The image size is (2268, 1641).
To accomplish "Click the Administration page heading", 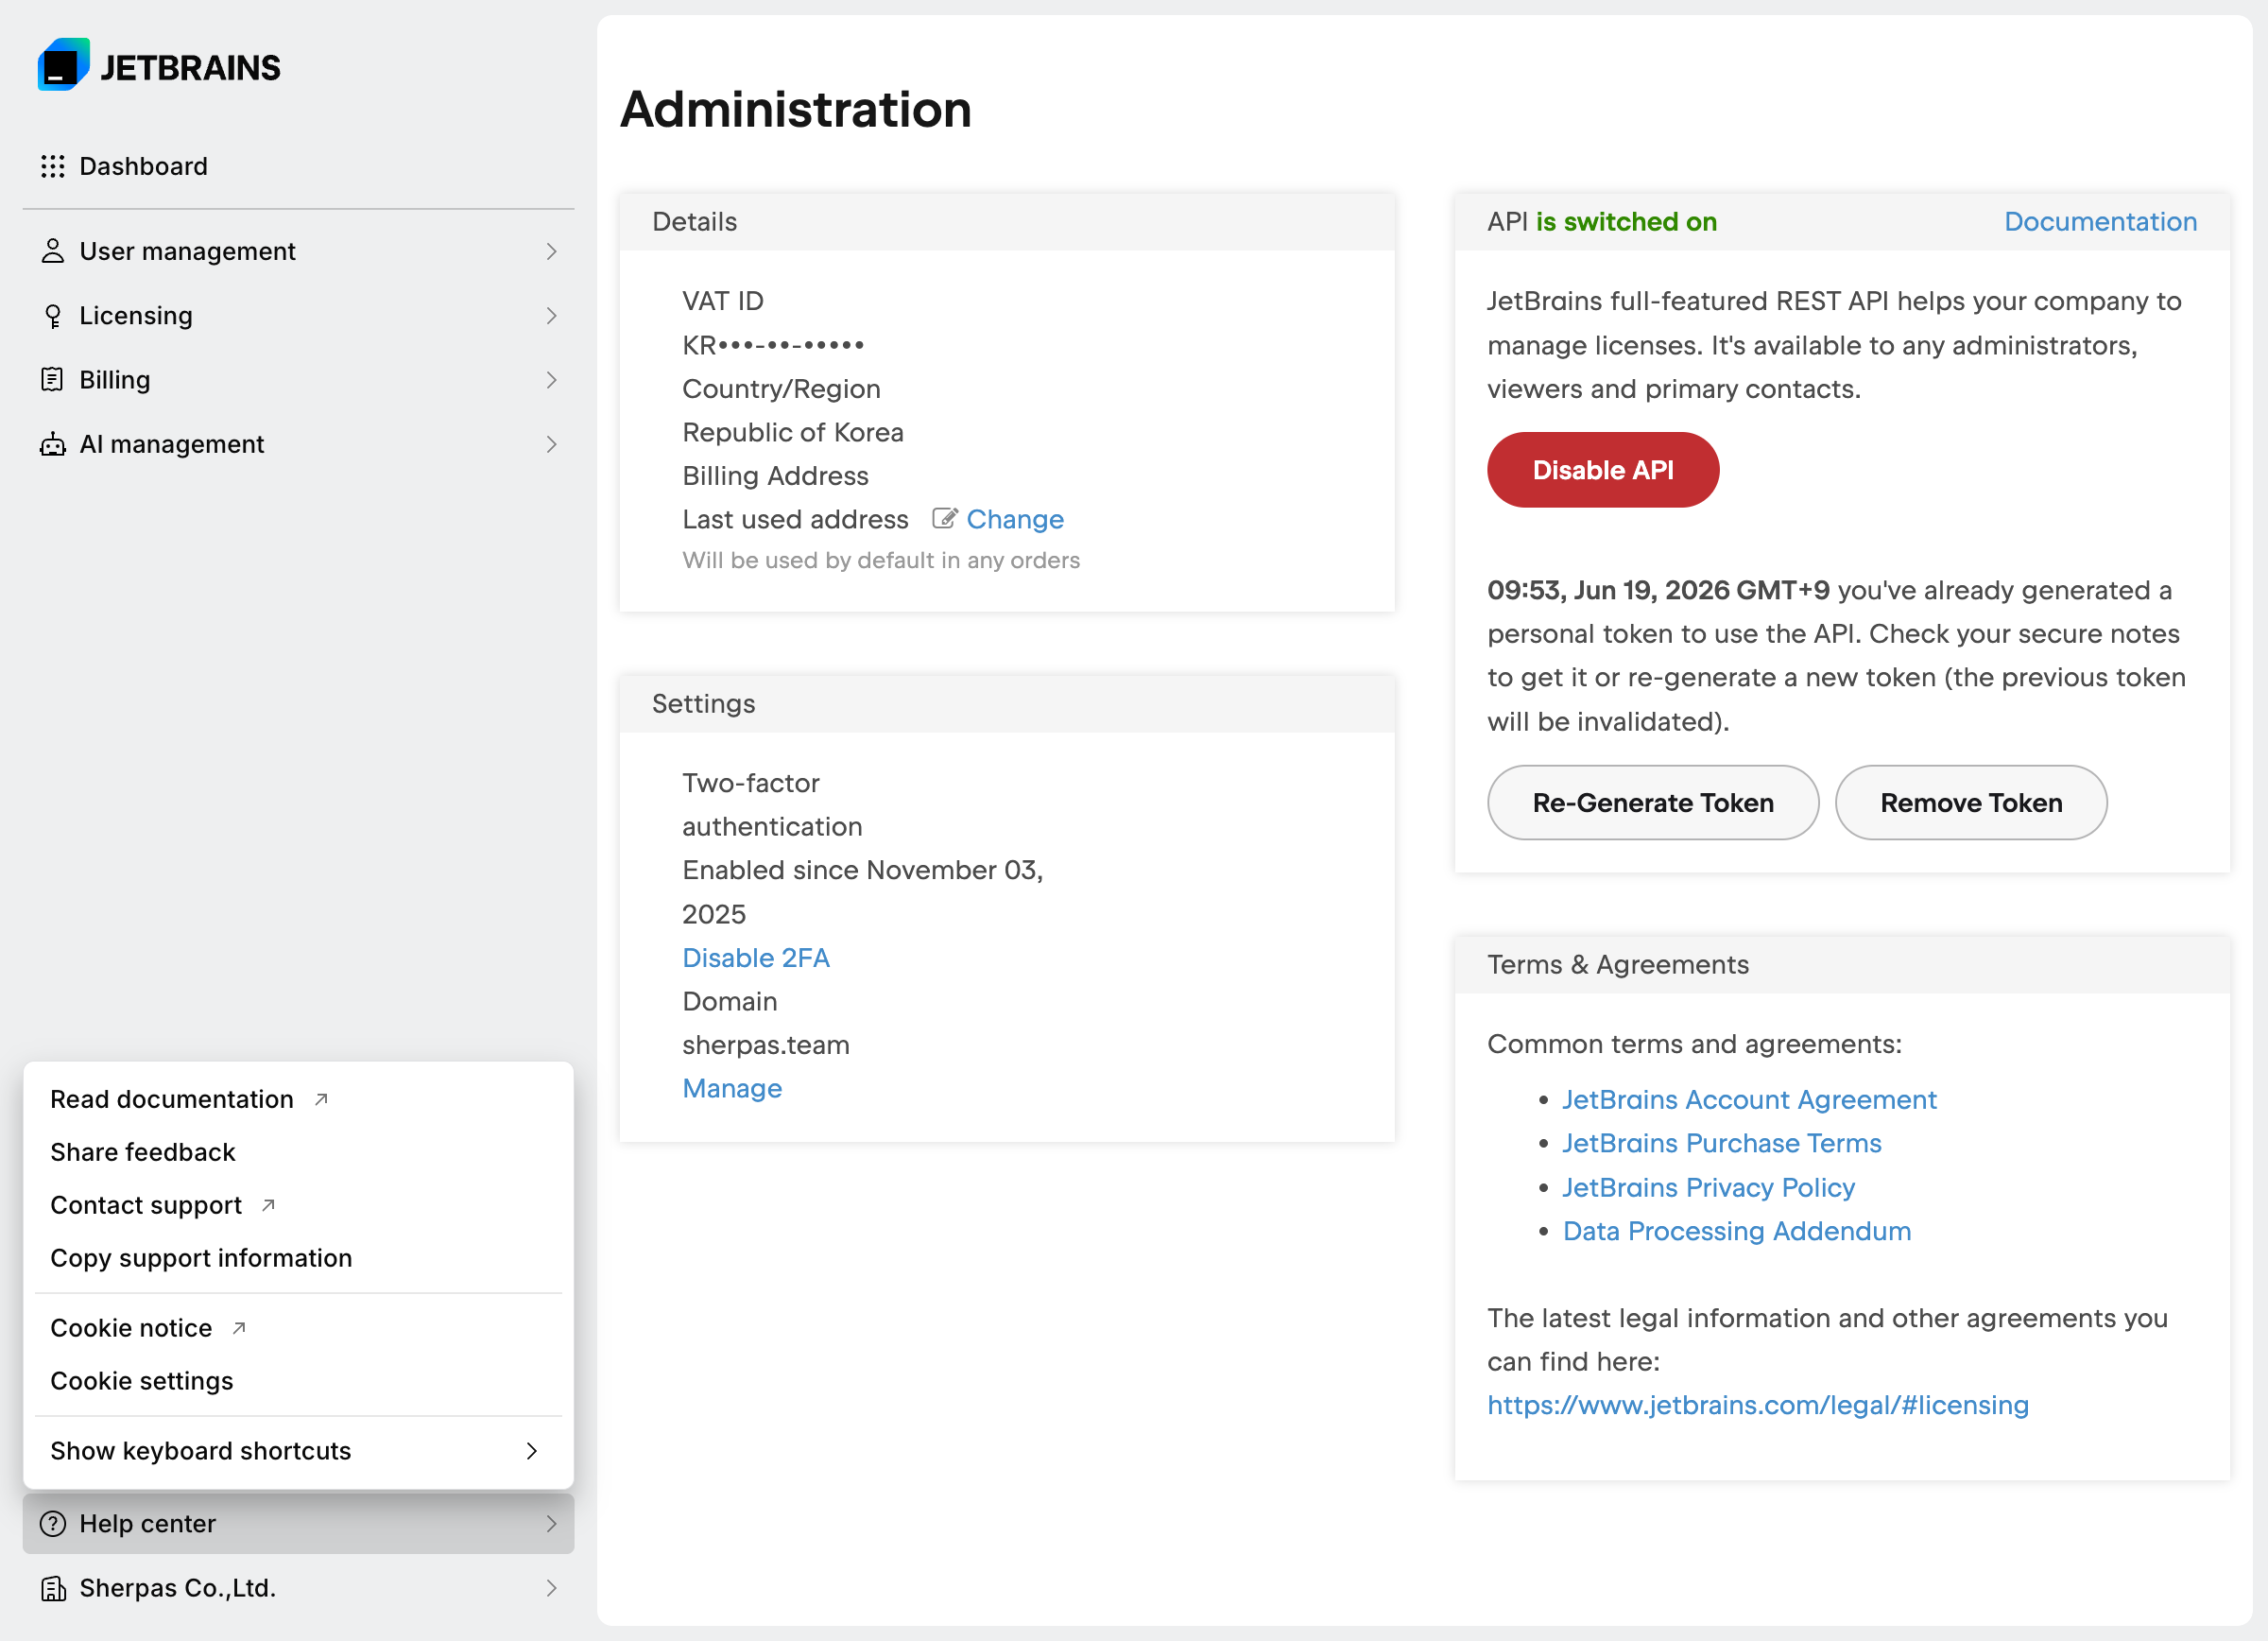I will 796,109.
